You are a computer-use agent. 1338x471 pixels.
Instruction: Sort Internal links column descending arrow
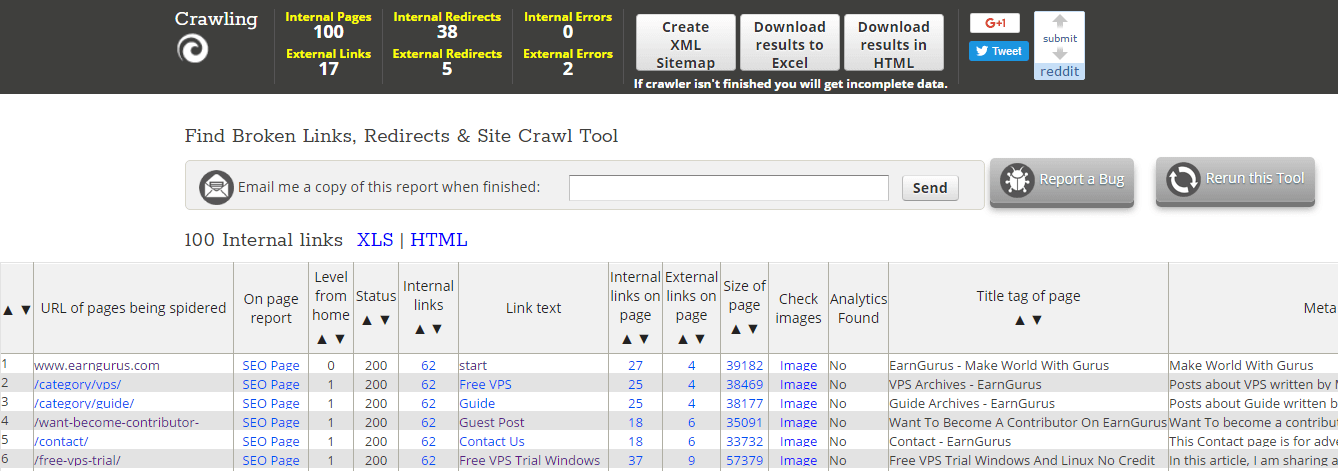coord(437,329)
